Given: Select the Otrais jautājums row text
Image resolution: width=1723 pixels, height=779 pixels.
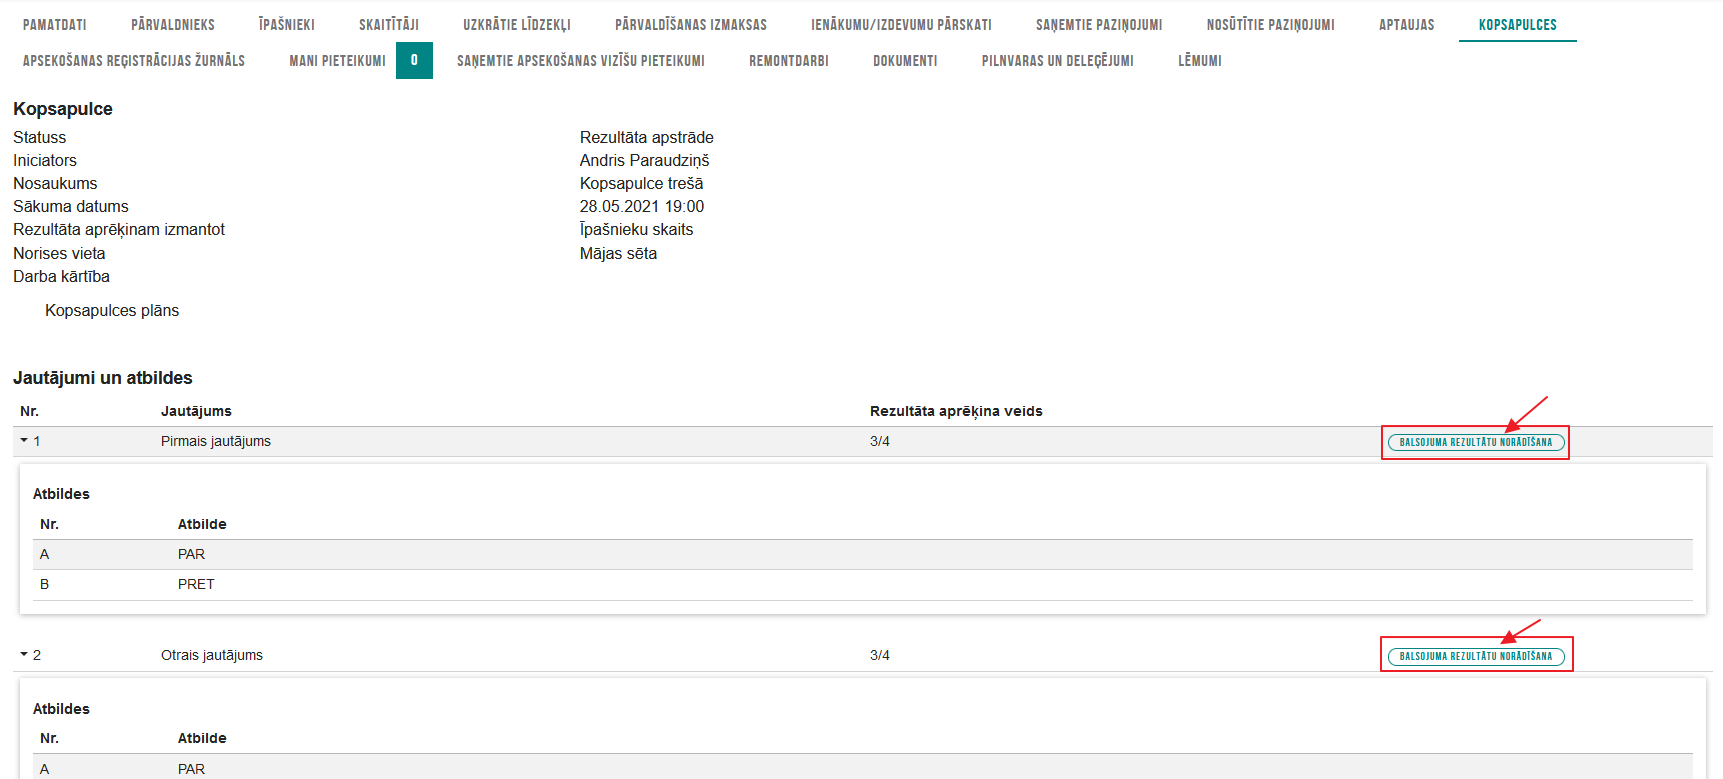Looking at the screenshot, I should coord(212,655).
